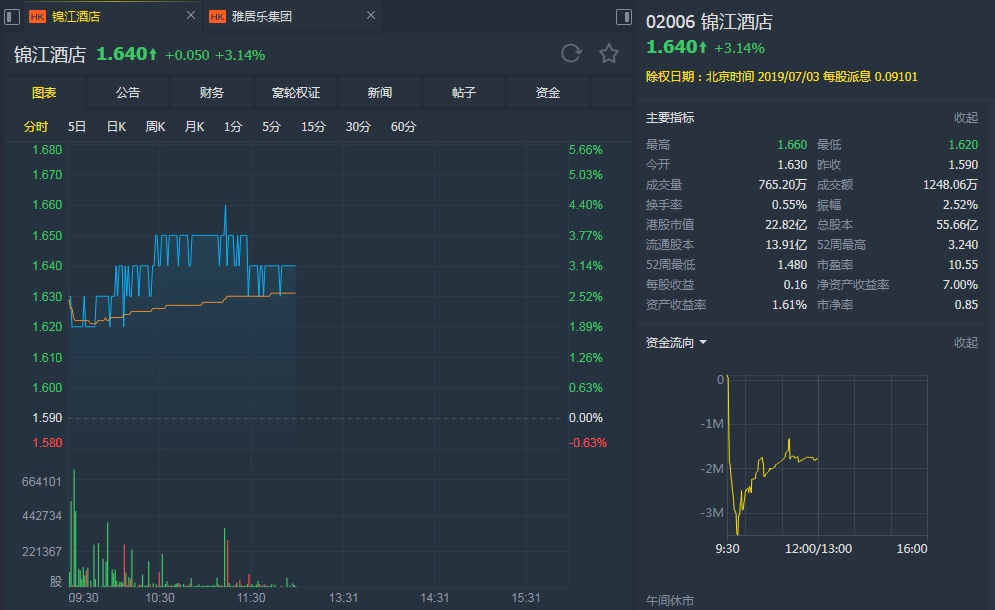This screenshot has width=995, height=610.
Task: Select the 5日 chart view
Action: pos(77,127)
